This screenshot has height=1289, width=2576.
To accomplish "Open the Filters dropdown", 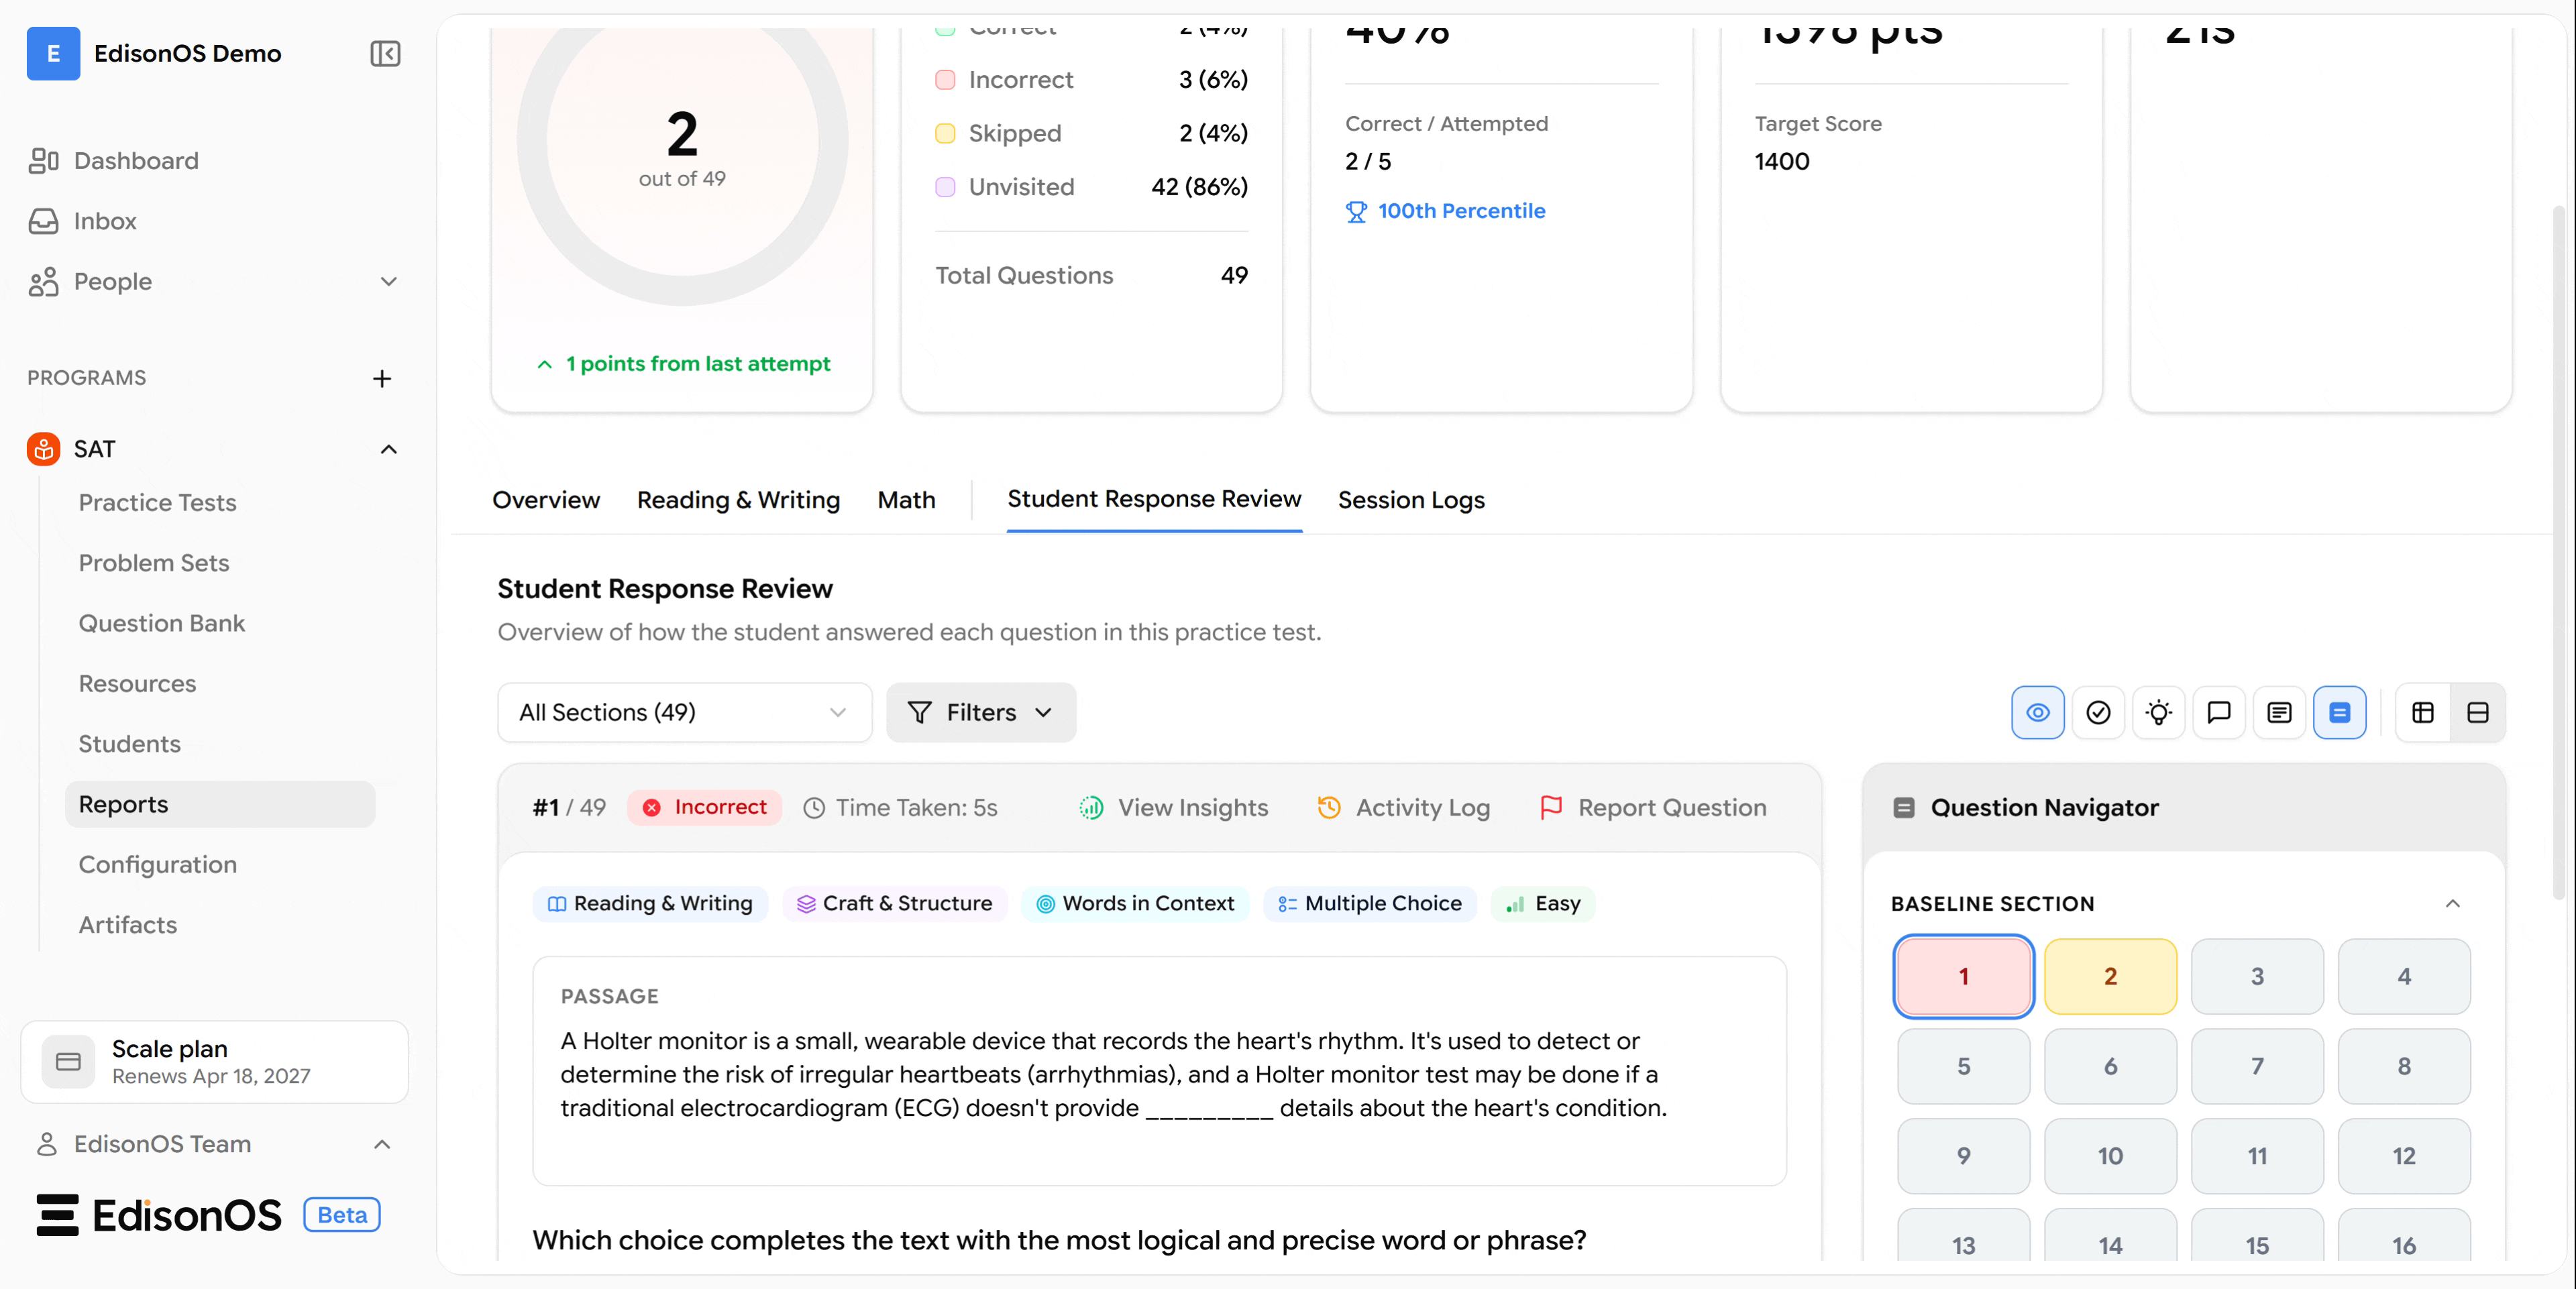I will click(x=980, y=712).
